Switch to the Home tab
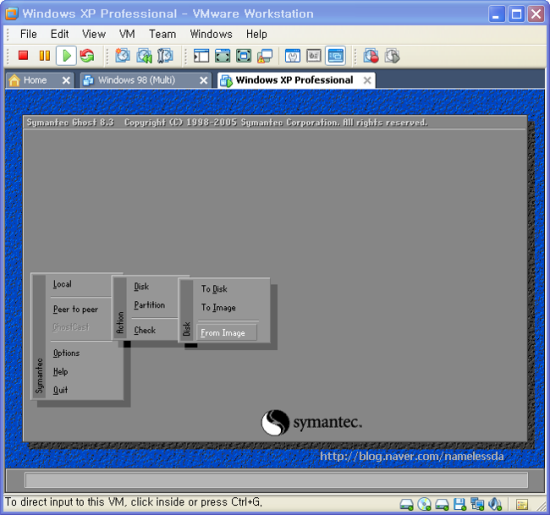The height and width of the screenshot is (515, 550). click(34, 80)
